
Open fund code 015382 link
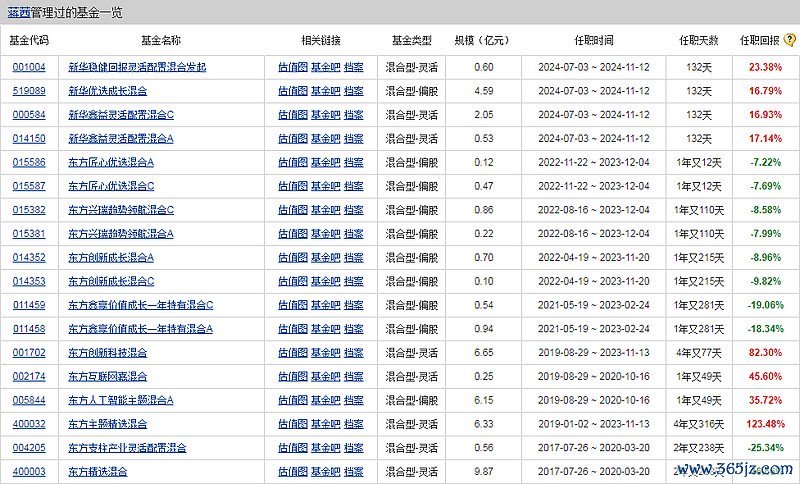29,210
